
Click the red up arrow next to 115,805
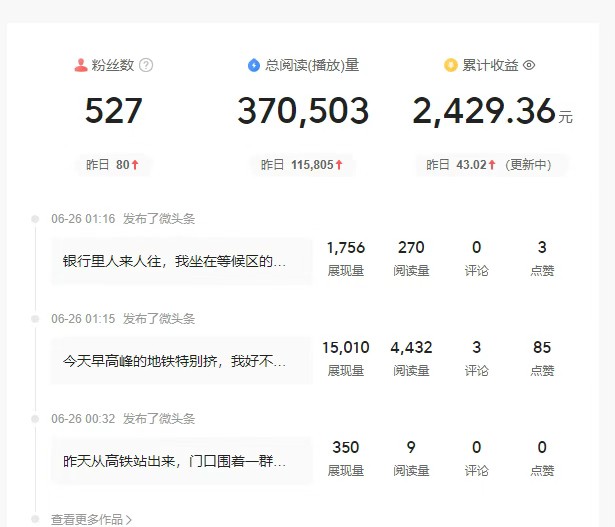339,165
